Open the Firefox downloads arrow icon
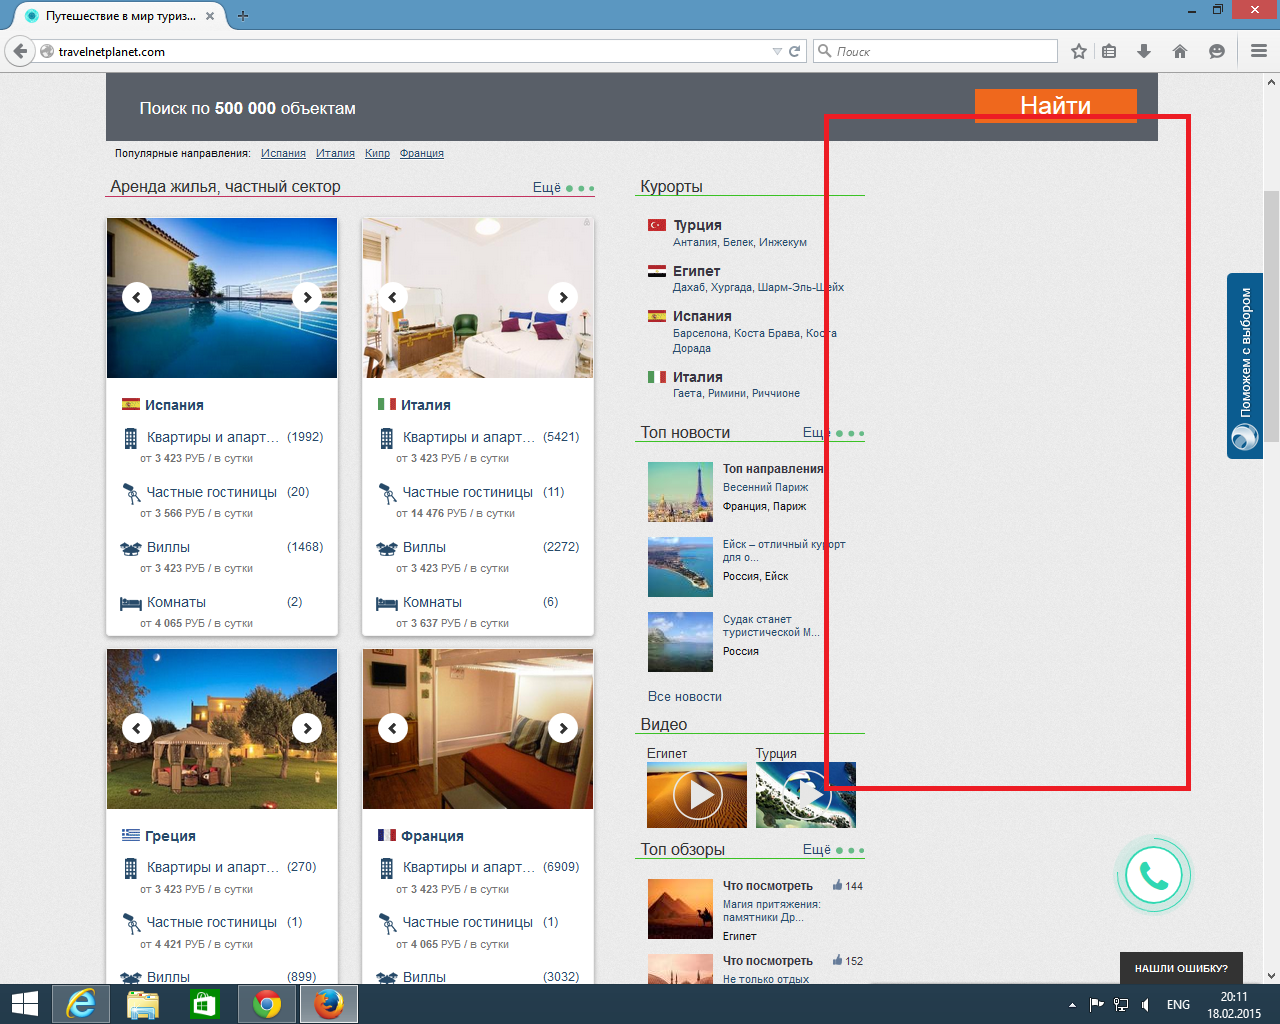 pyautogui.click(x=1144, y=51)
